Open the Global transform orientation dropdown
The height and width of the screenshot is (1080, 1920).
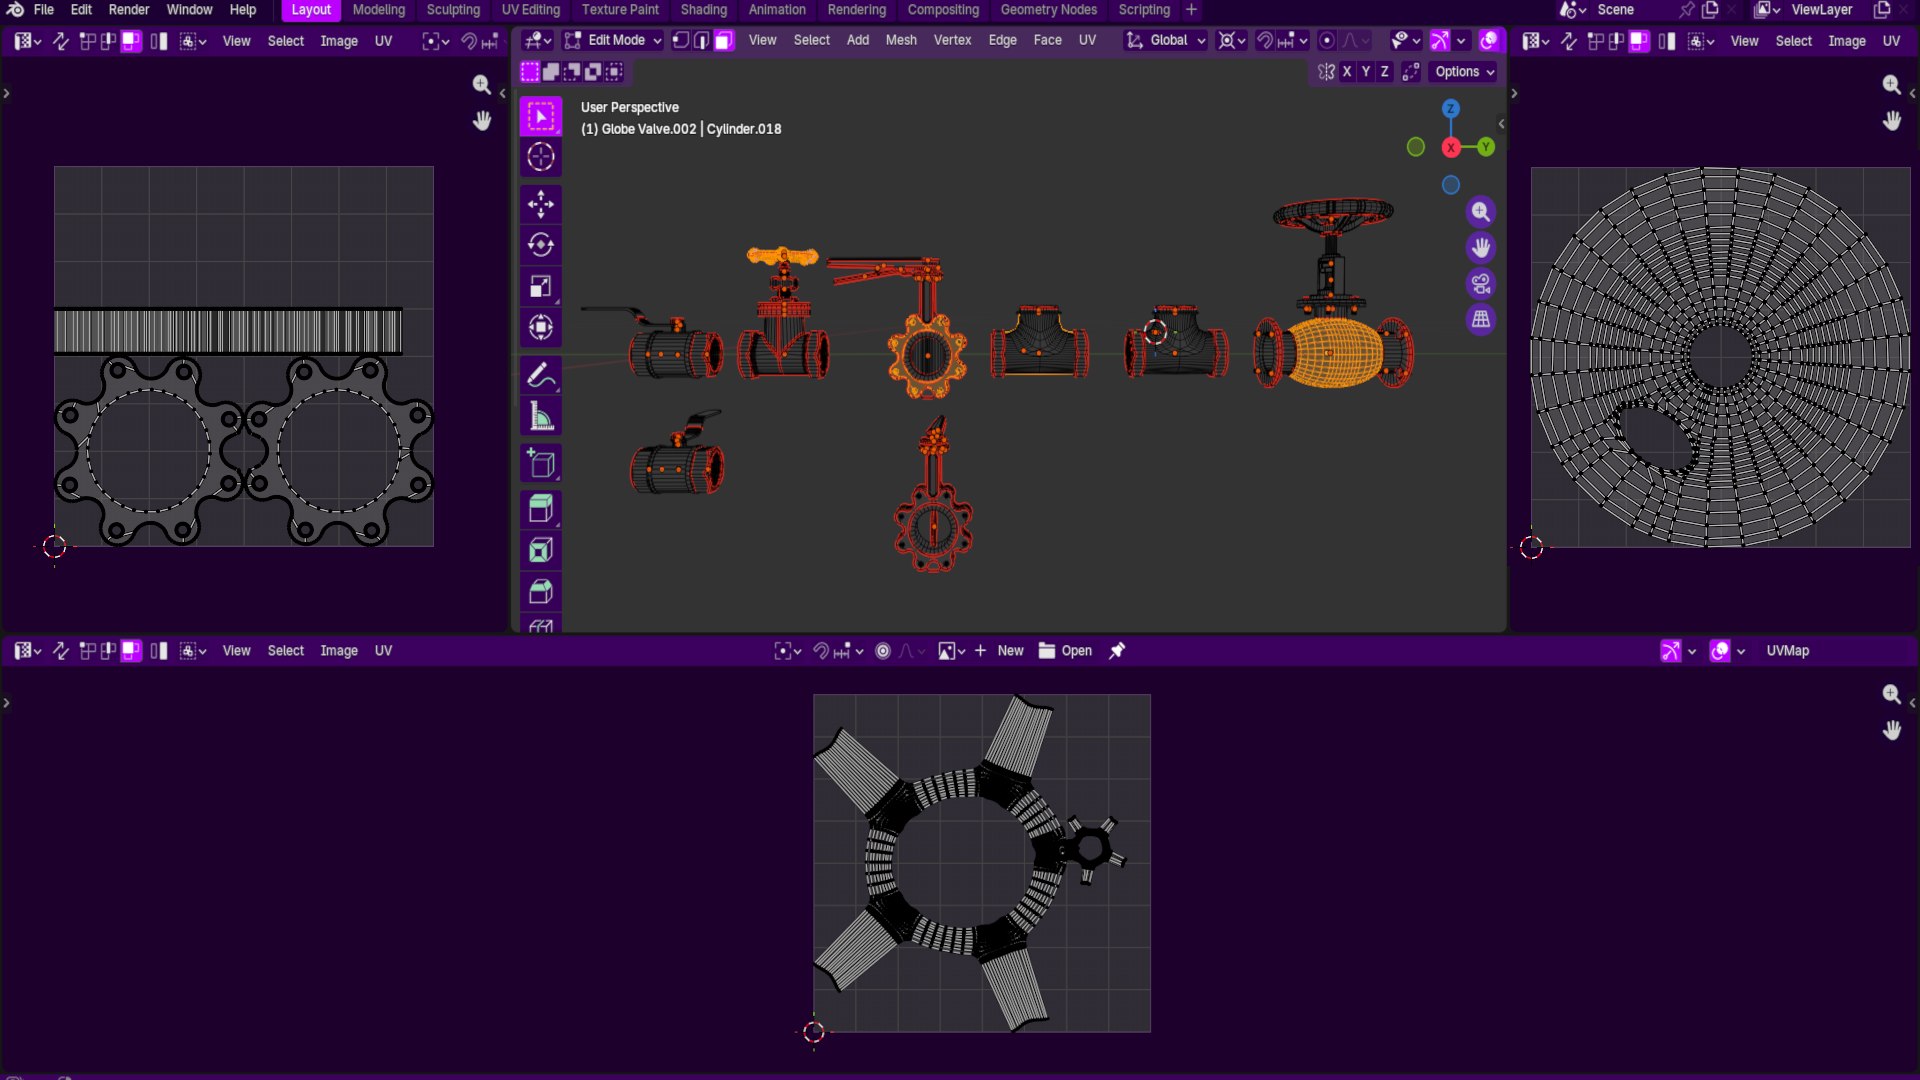(1166, 40)
